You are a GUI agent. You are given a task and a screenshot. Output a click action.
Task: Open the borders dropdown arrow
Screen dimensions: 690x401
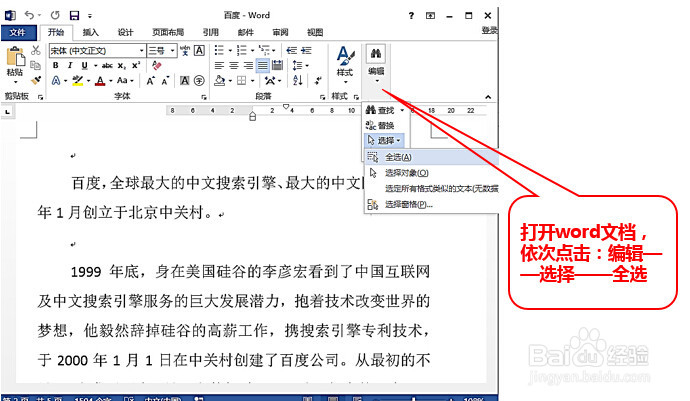click(252, 81)
